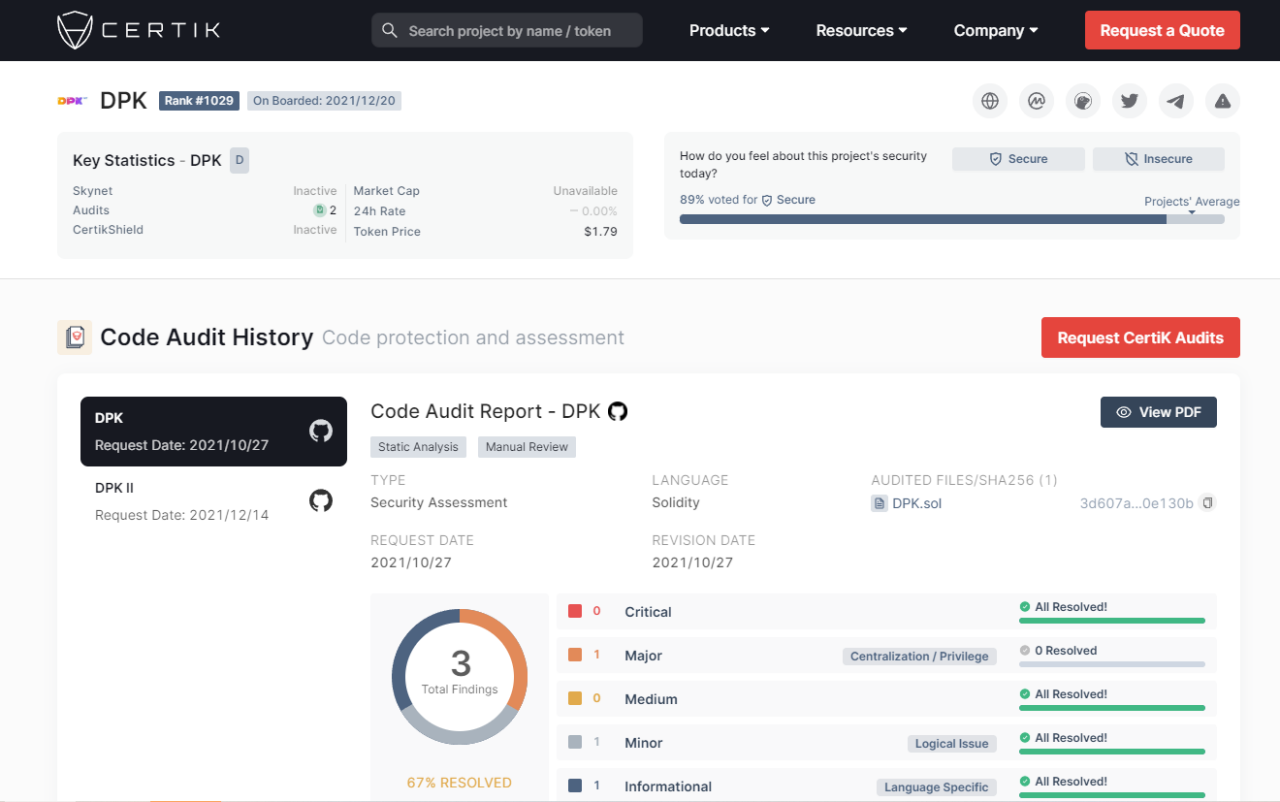Click the magnifier icon in the search box
Screen dimensions: 1280x802
[x=390, y=31]
